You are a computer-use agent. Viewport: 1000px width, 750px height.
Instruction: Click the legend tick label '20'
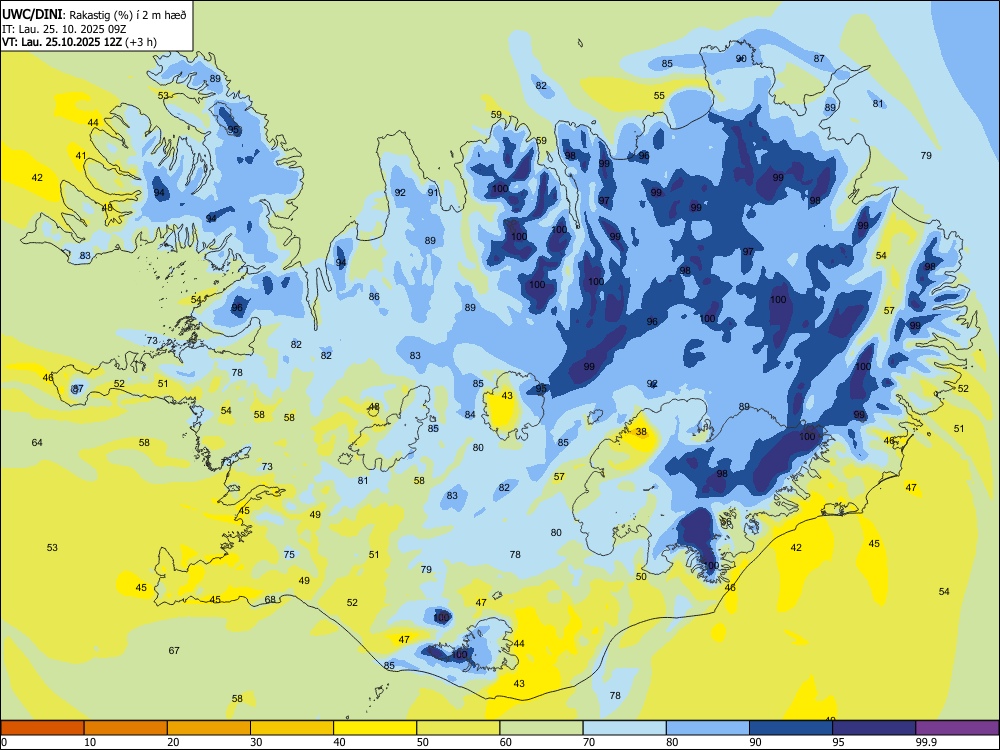(173, 742)
